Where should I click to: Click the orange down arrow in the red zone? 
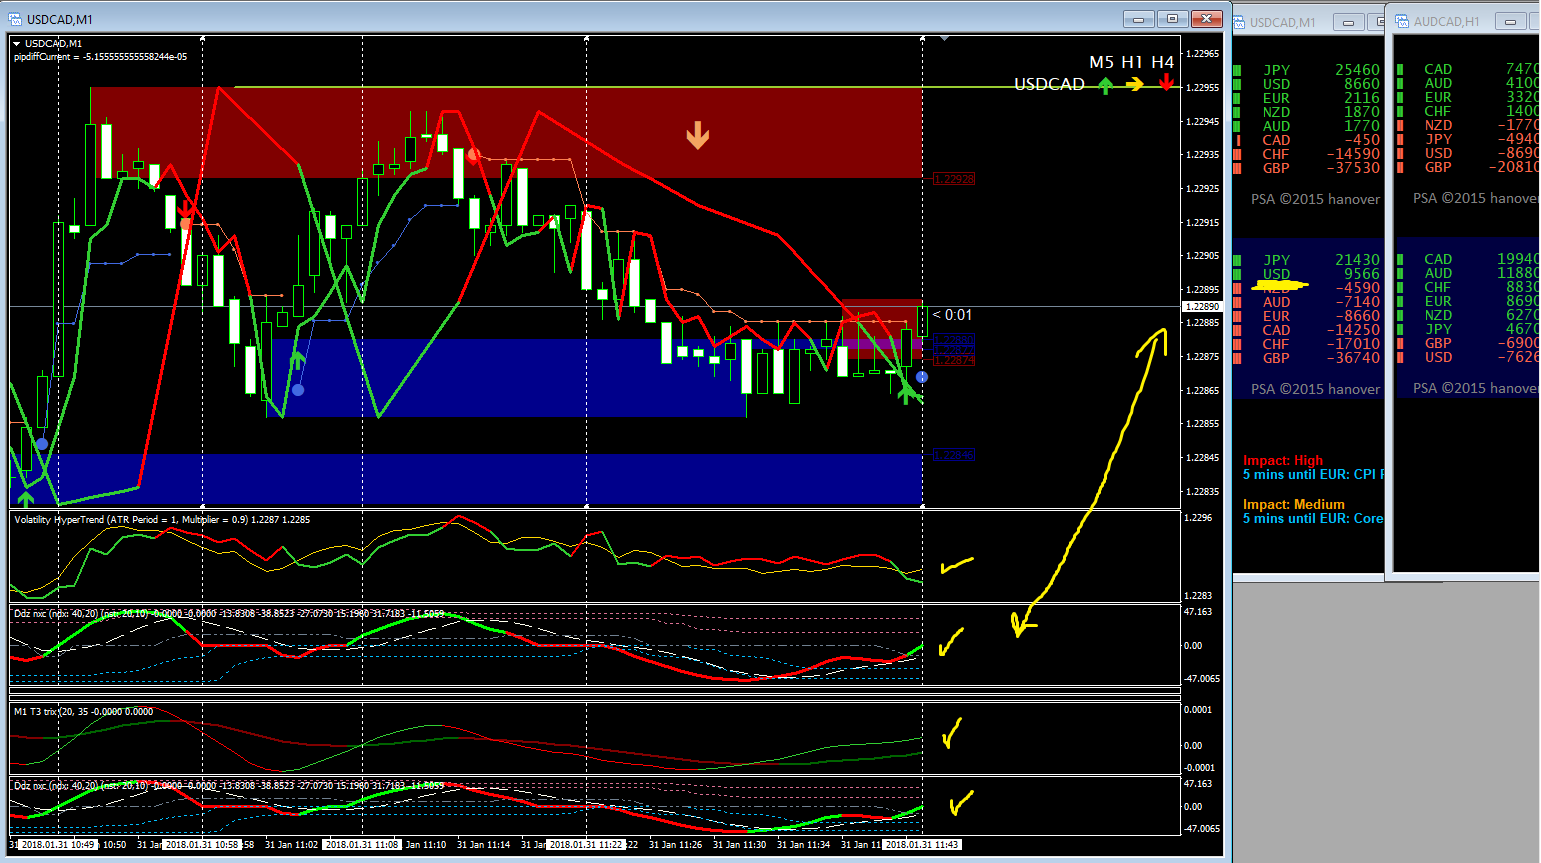698,135
